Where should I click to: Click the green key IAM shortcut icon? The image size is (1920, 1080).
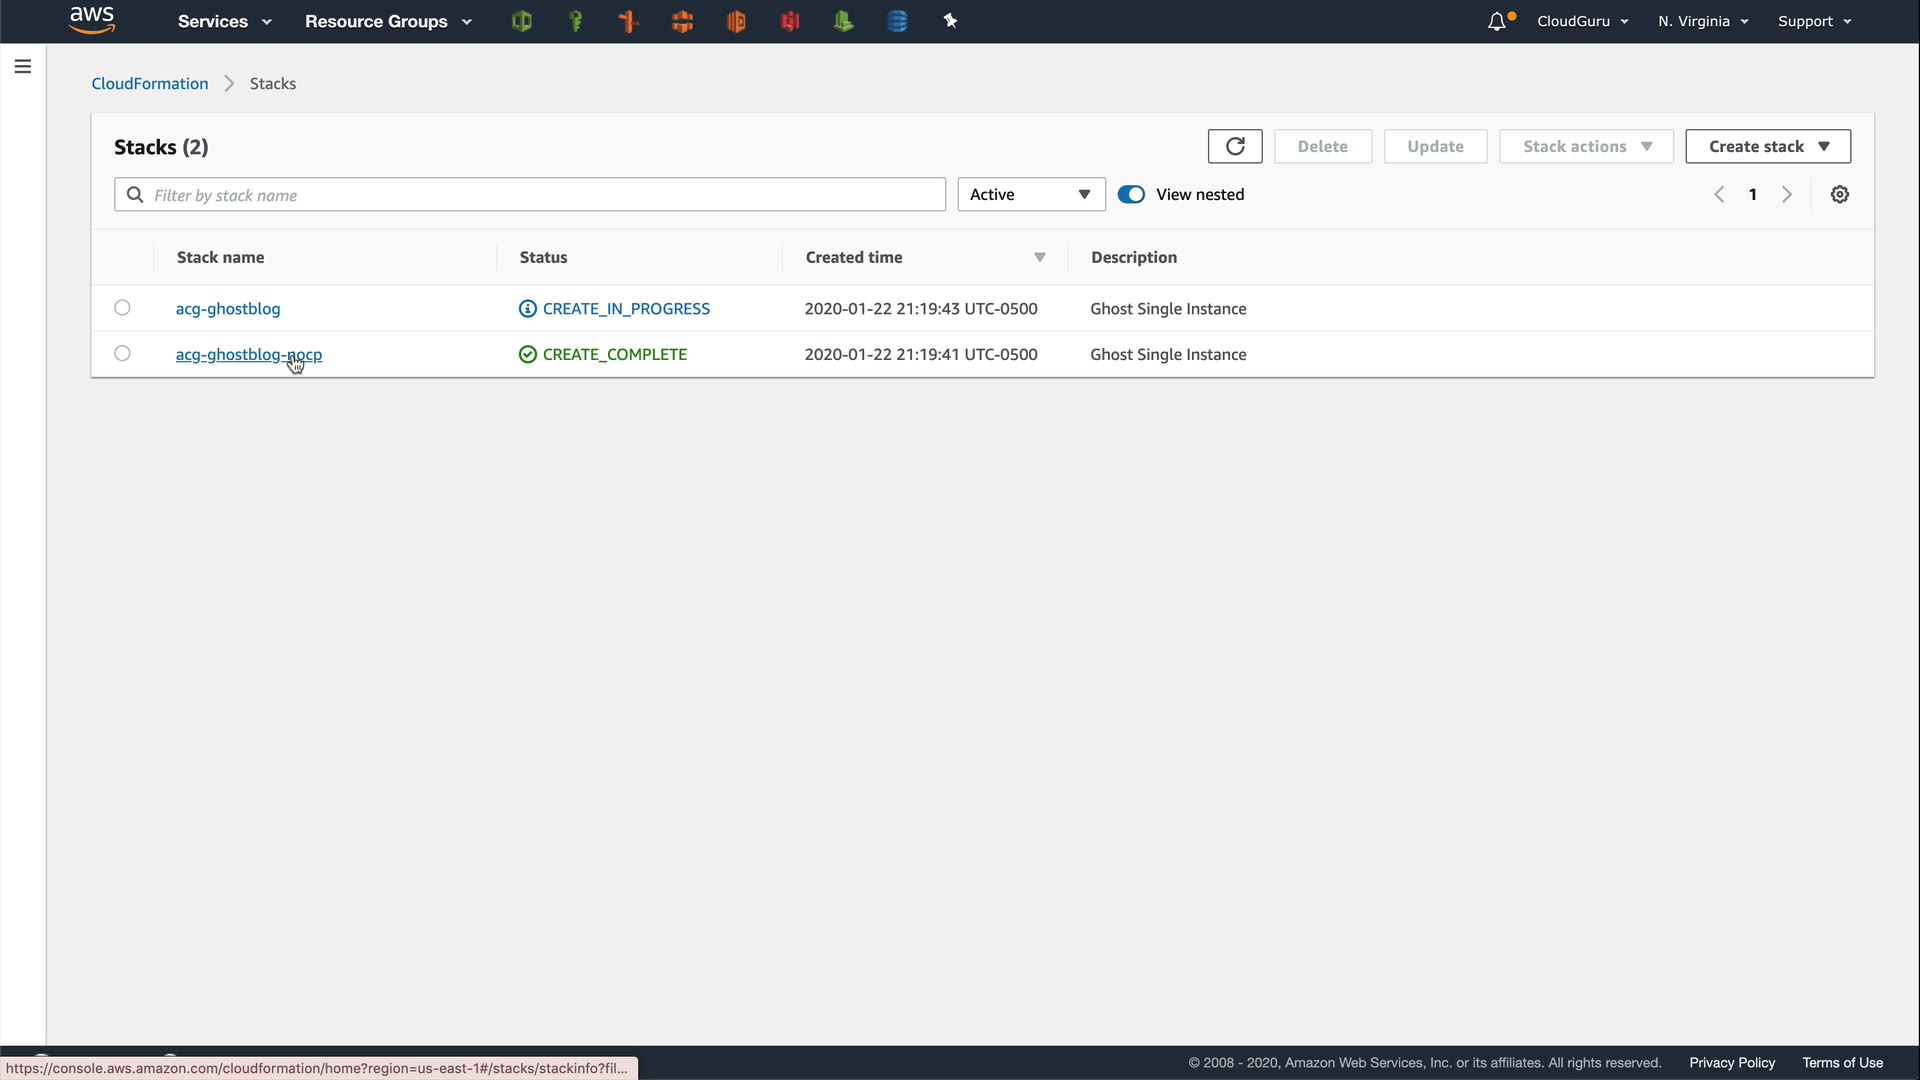(x=575, y=21)
